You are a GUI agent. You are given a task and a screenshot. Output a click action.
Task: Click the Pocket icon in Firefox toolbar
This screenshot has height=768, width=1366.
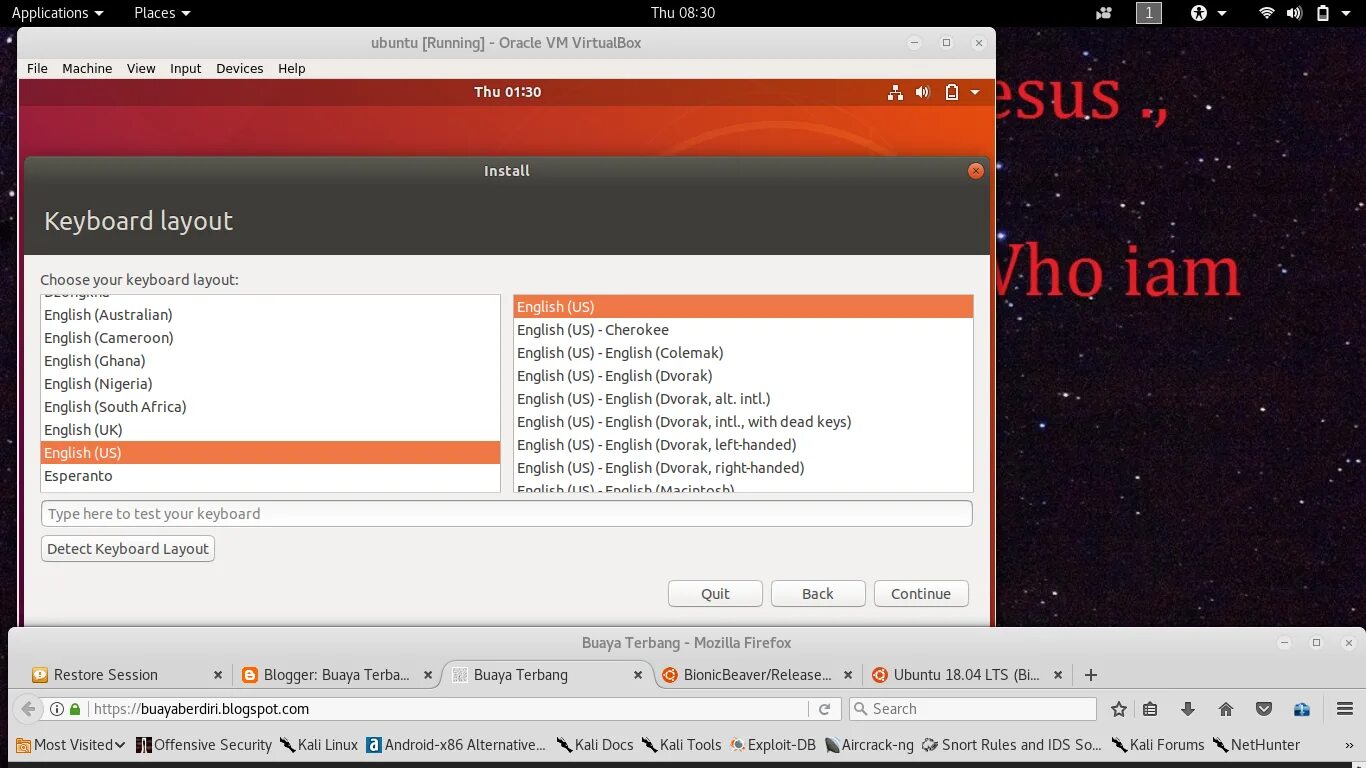[1264, 709]
